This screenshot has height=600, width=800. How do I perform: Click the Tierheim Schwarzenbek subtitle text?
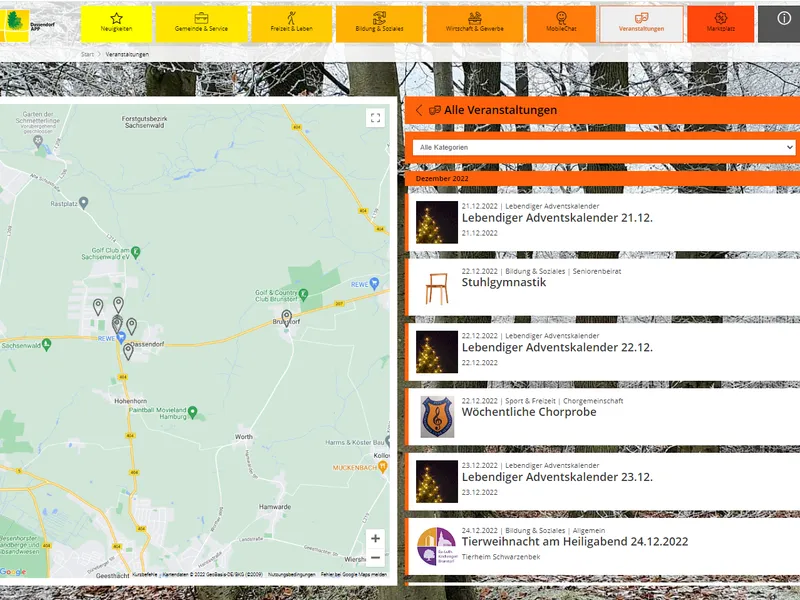(x=501, y=557)
